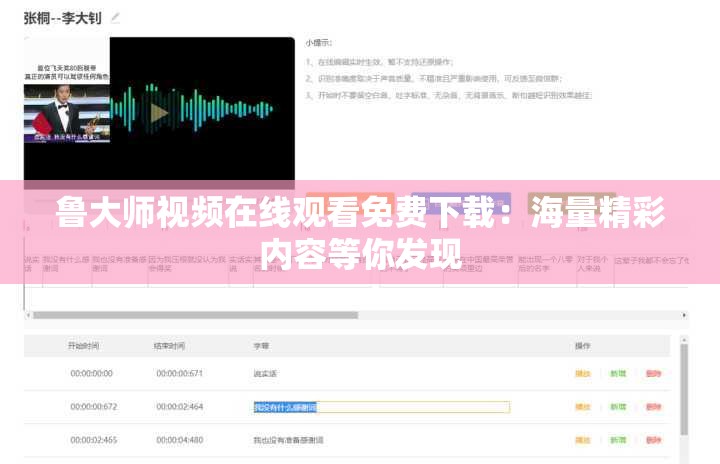This screenshot has height=464, width=720.
Task: Click the subtitle text 说实话
Action: coord(265,373)
